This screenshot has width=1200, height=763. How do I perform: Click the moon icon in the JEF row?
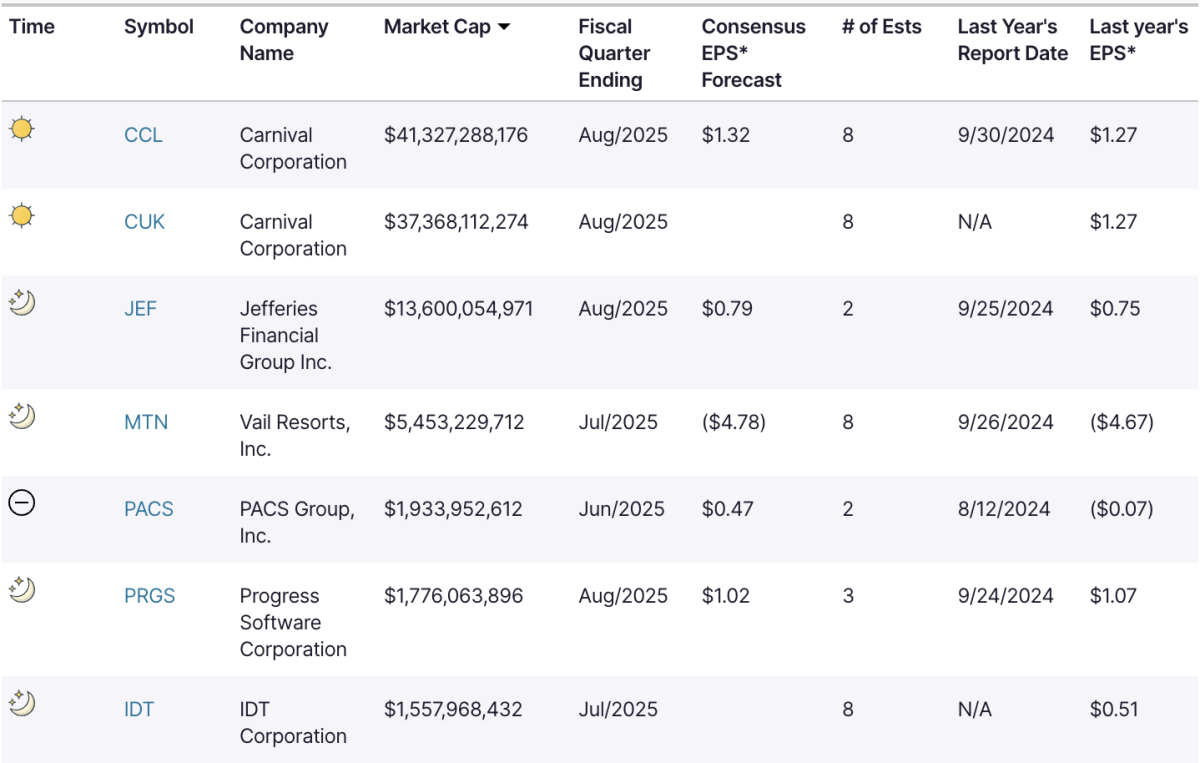[x=22, y=302]
